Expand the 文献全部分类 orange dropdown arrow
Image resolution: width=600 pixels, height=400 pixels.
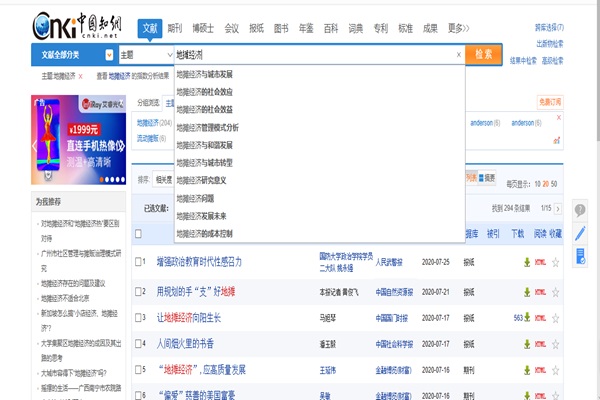point(109,55)
